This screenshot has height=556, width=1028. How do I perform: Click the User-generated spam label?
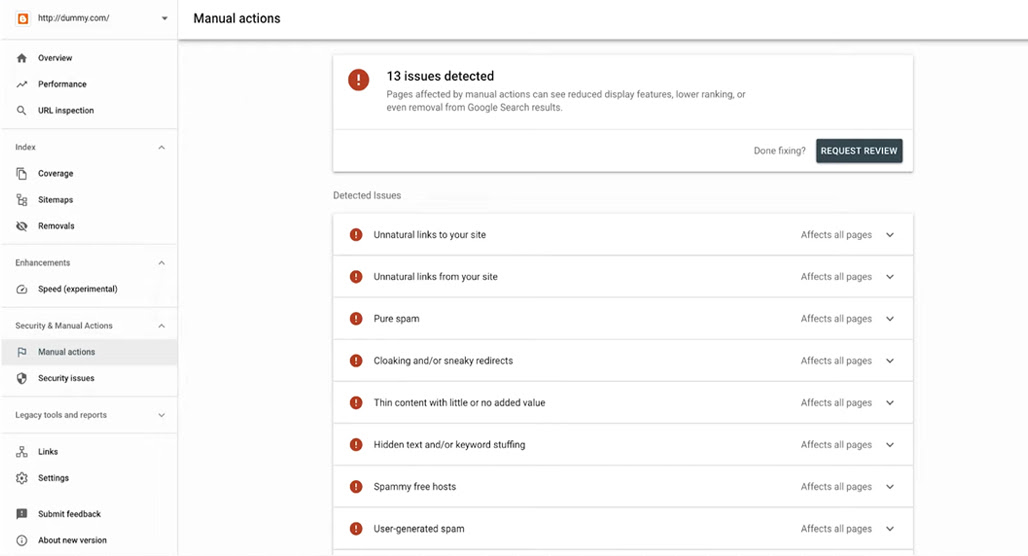point(419,528)
